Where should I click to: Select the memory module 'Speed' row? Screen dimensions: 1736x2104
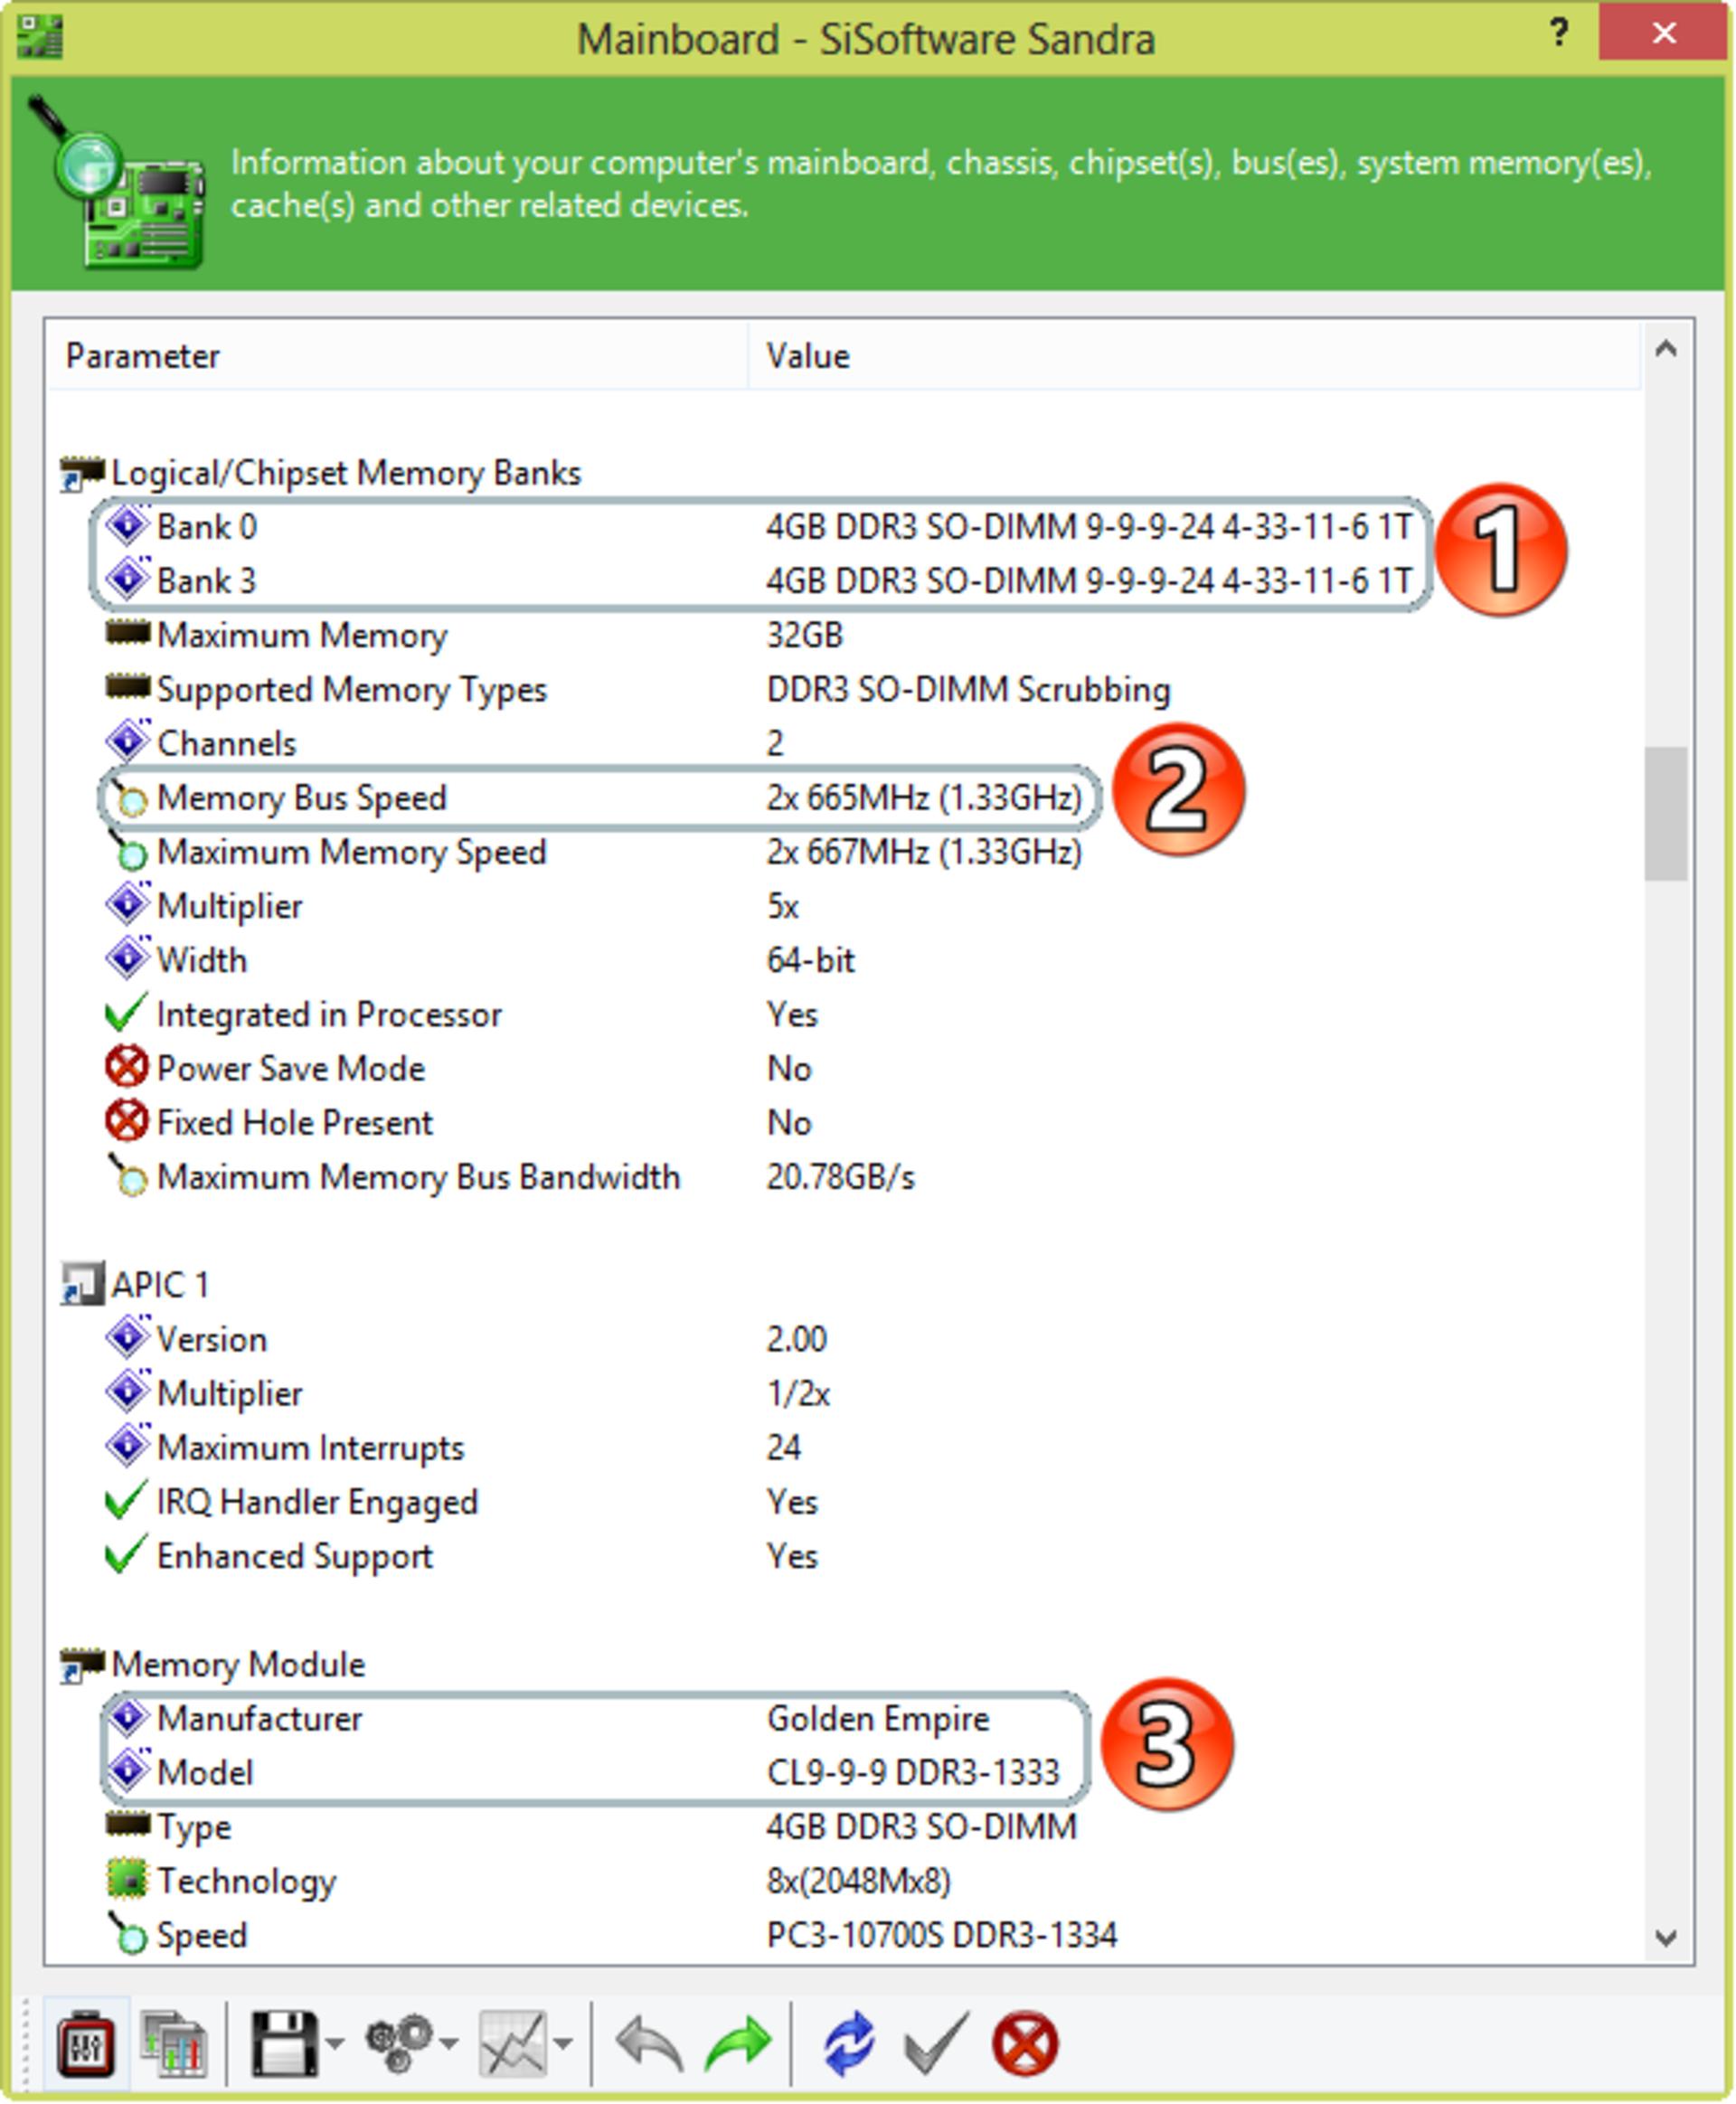611,1935
